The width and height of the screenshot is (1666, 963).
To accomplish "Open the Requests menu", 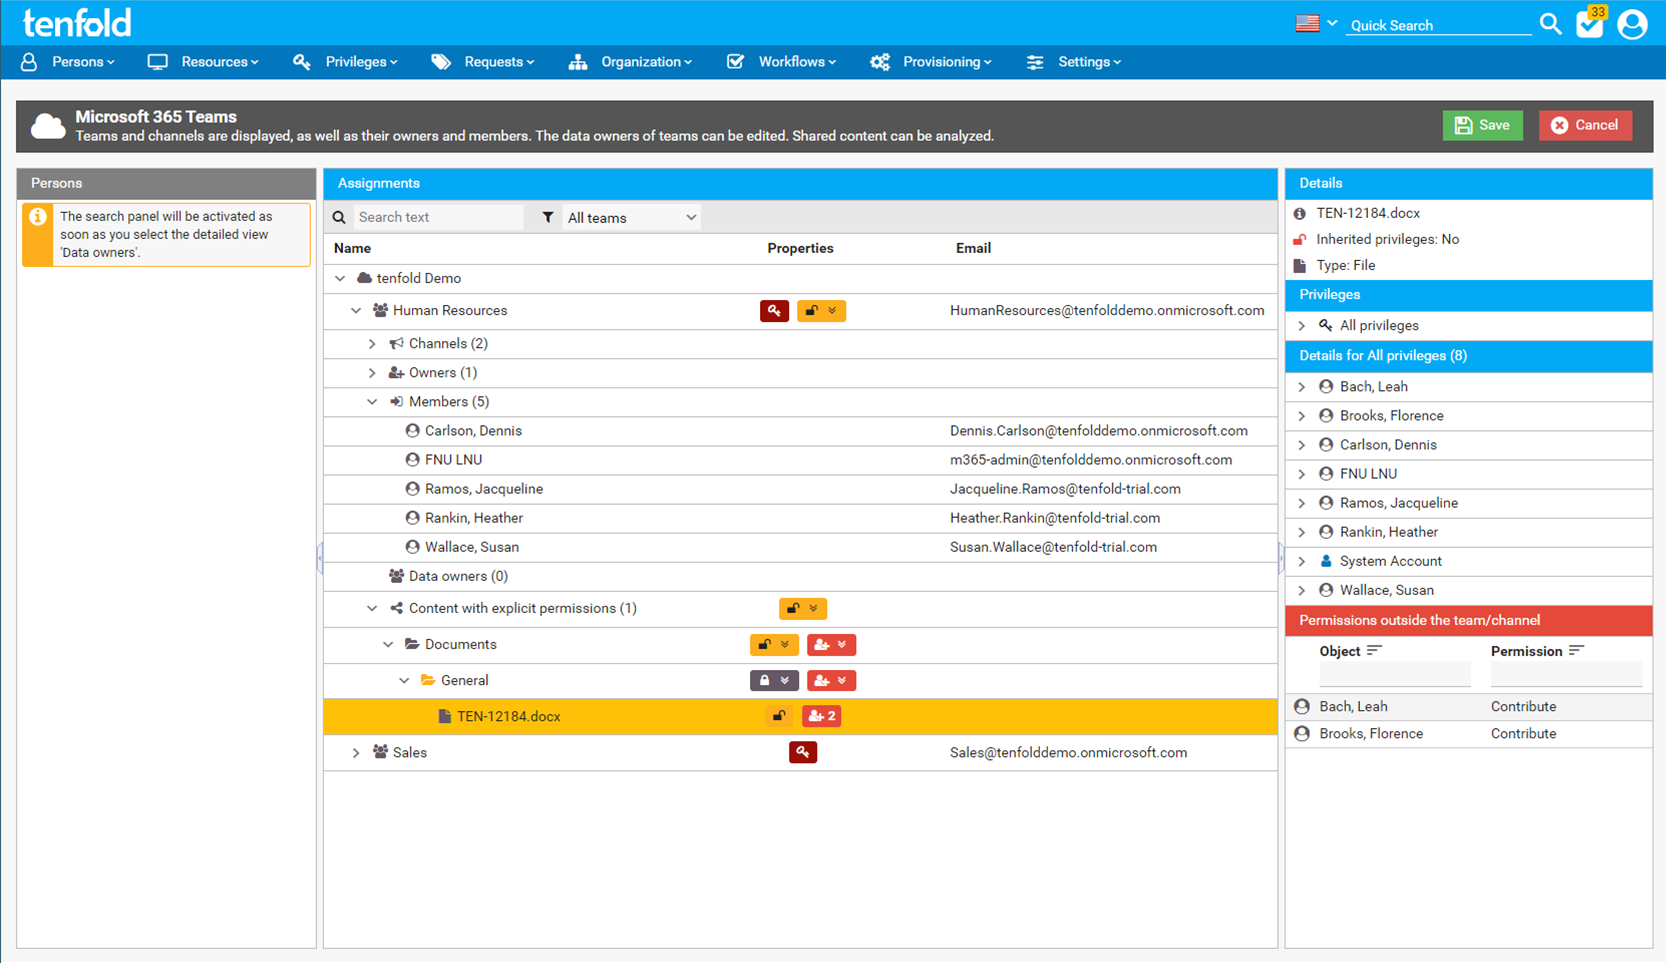I will pos(483,62).
